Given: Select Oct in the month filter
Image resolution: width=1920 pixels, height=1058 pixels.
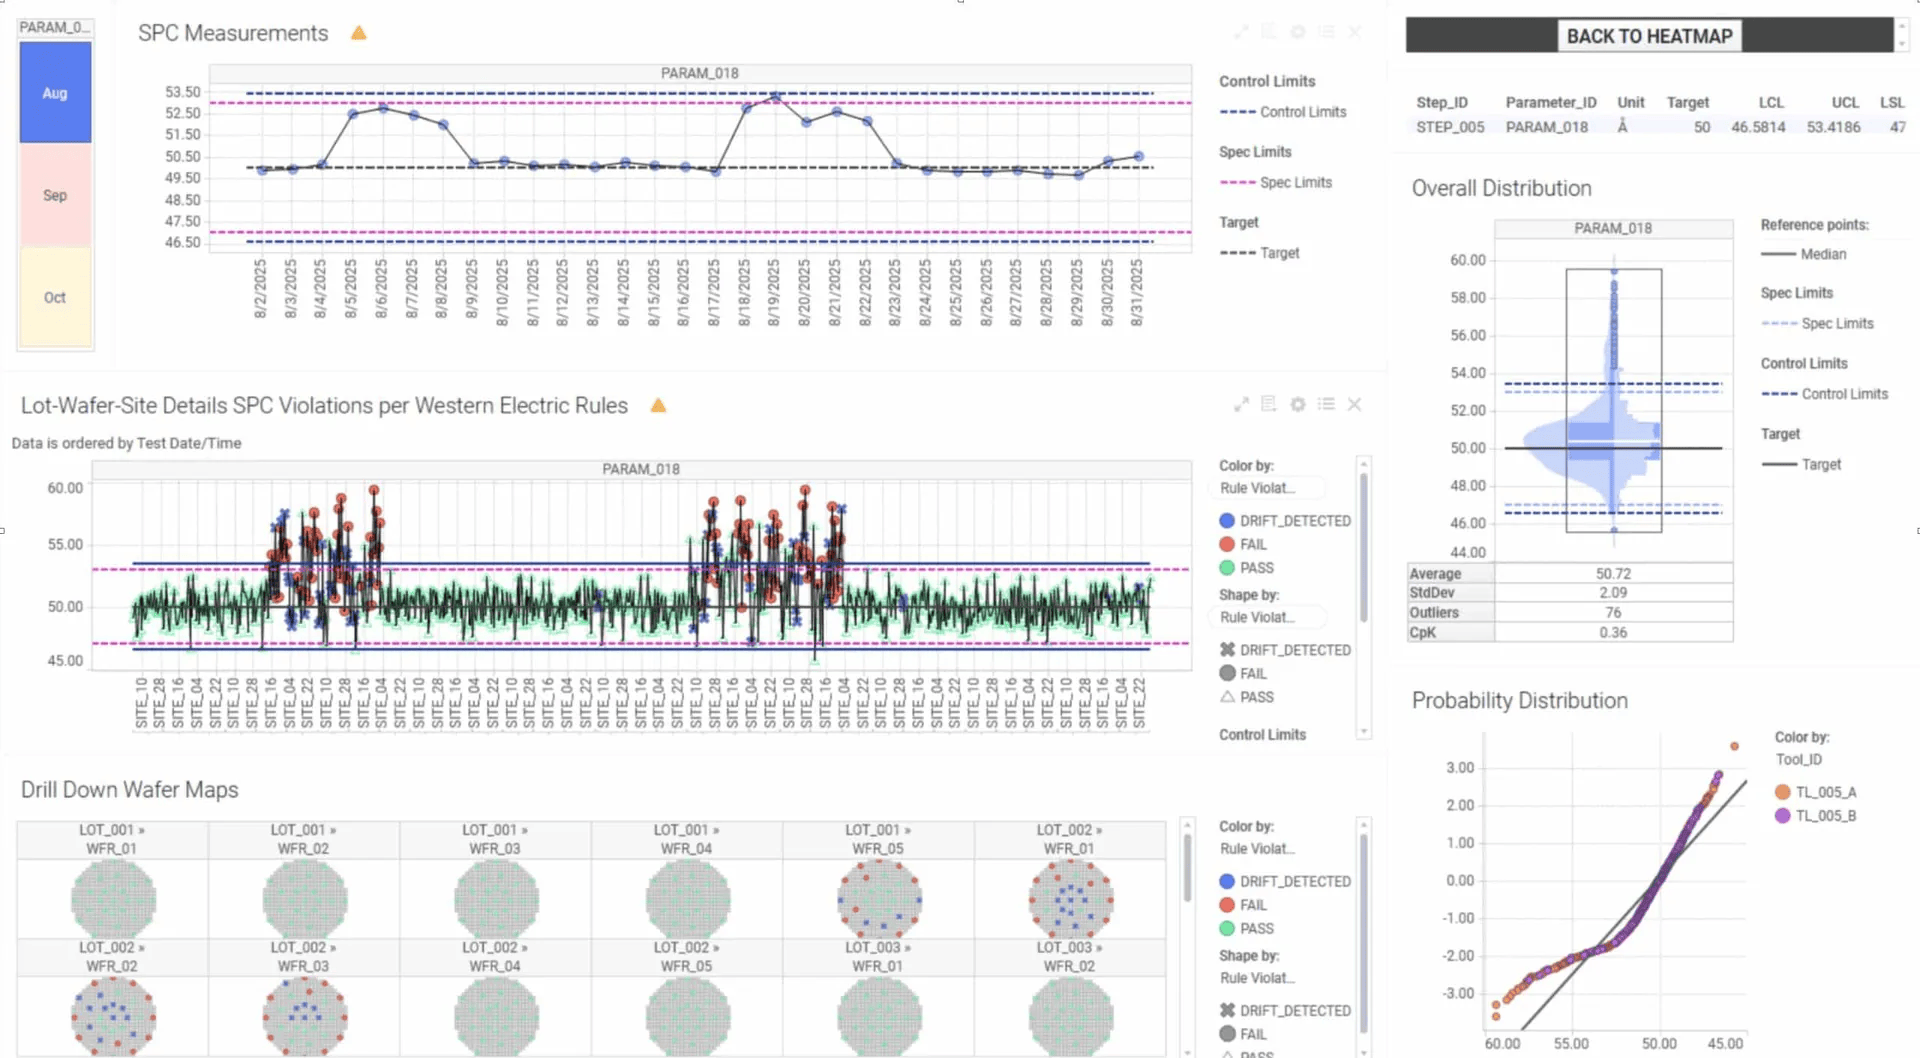Looking at the screenshot, I should [x=55, y=297].
